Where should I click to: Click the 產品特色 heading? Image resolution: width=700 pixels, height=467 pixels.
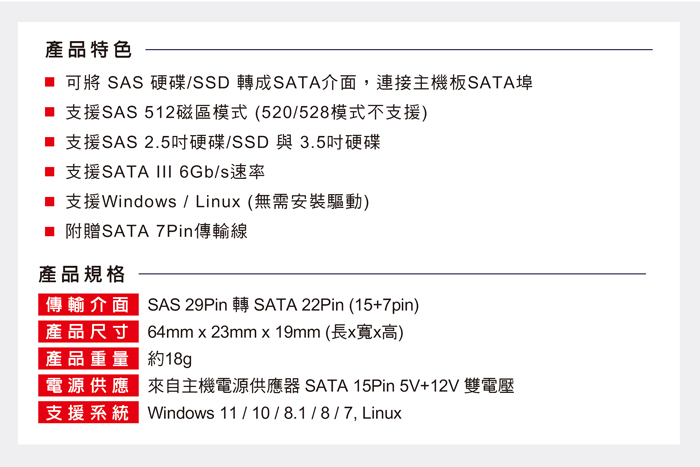88,49
